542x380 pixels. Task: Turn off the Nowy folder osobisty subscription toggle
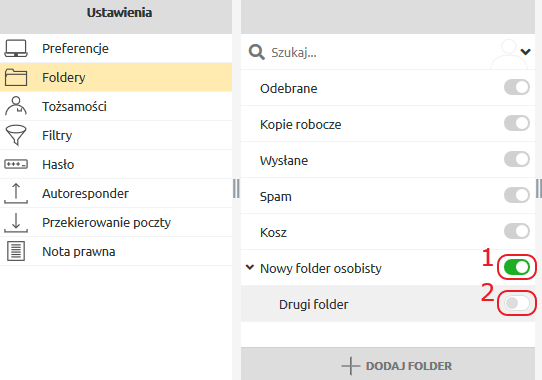tap(517, 267)
